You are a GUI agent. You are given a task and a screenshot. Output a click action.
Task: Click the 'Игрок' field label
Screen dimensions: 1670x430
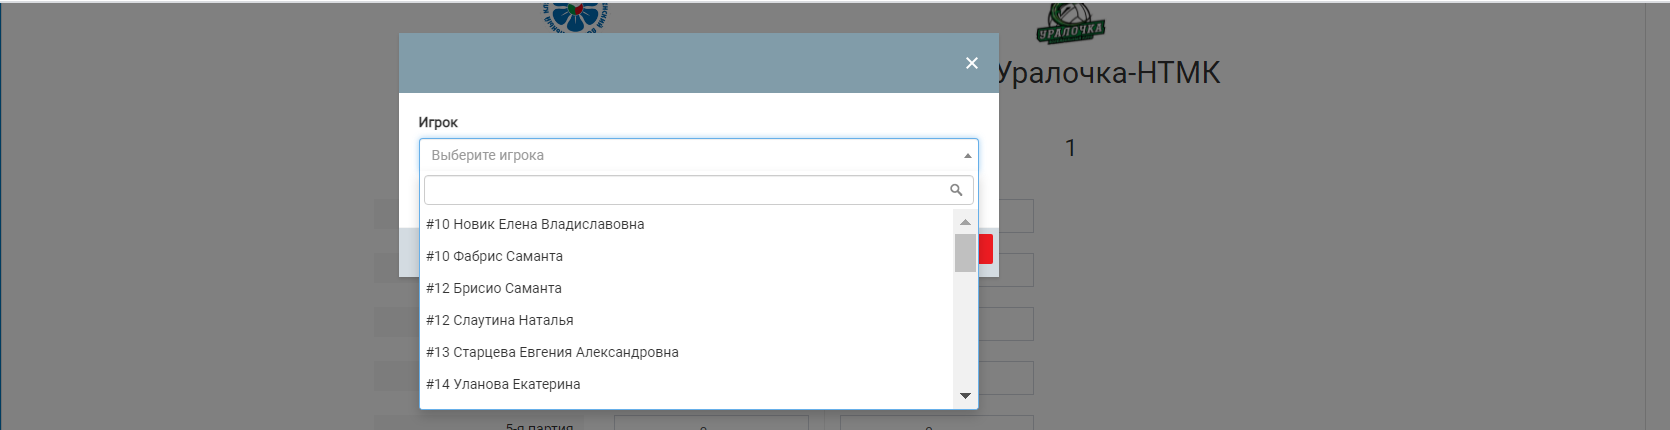[x=438, y=122]
